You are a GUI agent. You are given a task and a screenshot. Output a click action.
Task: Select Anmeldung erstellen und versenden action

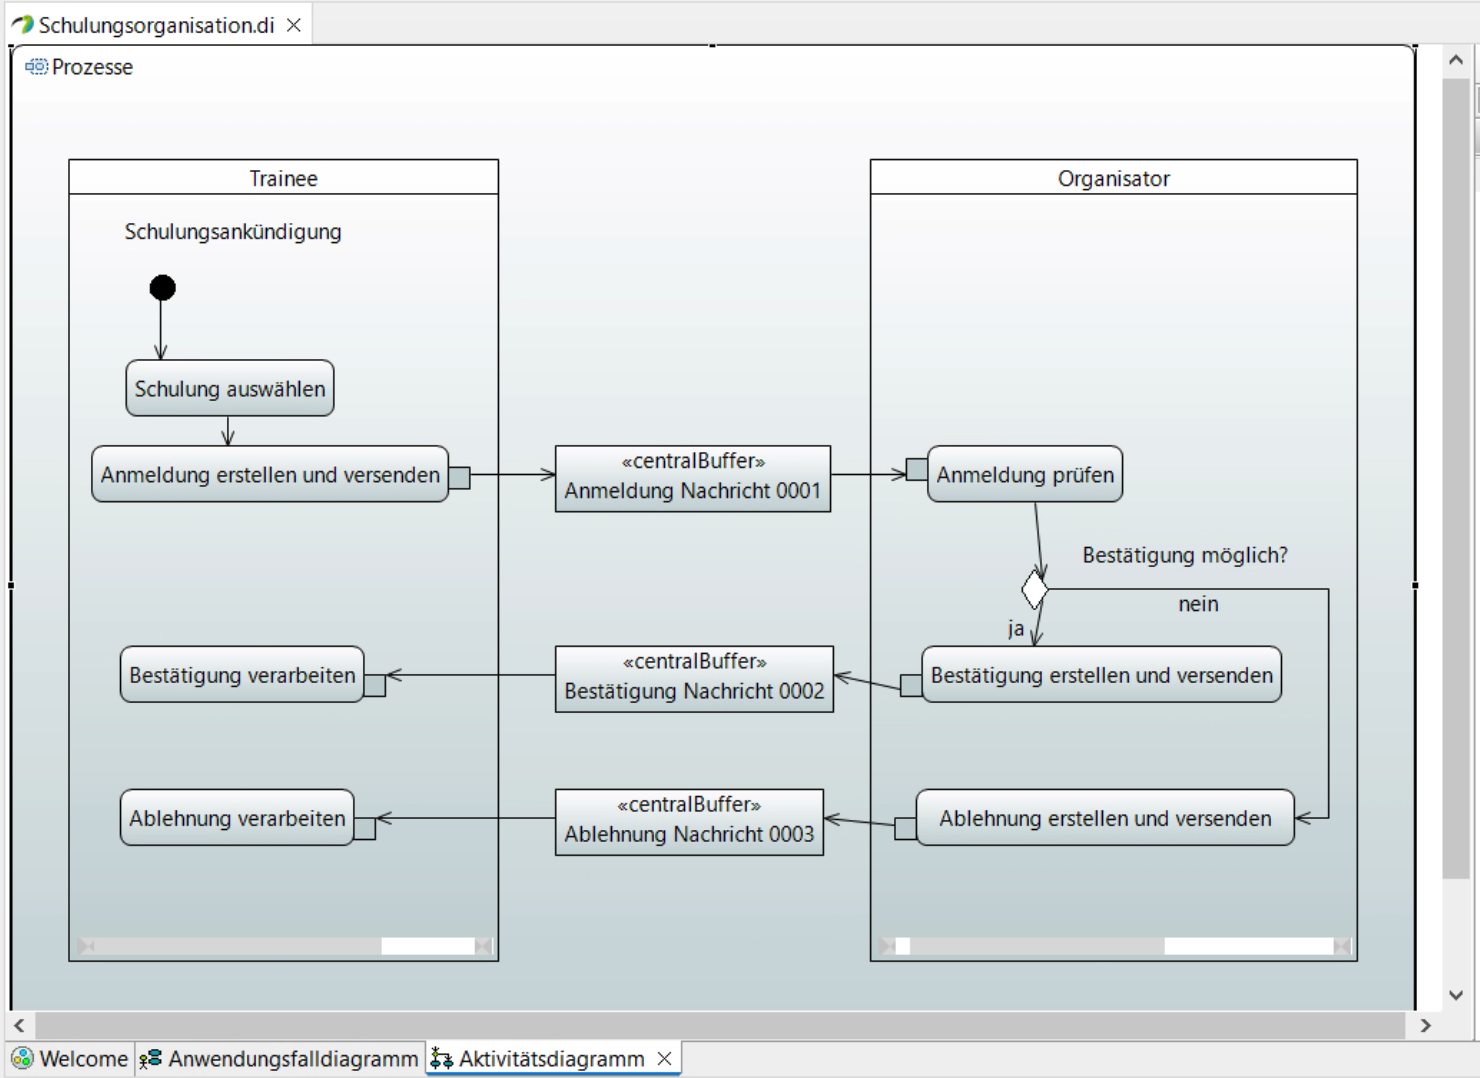[270, 474]
